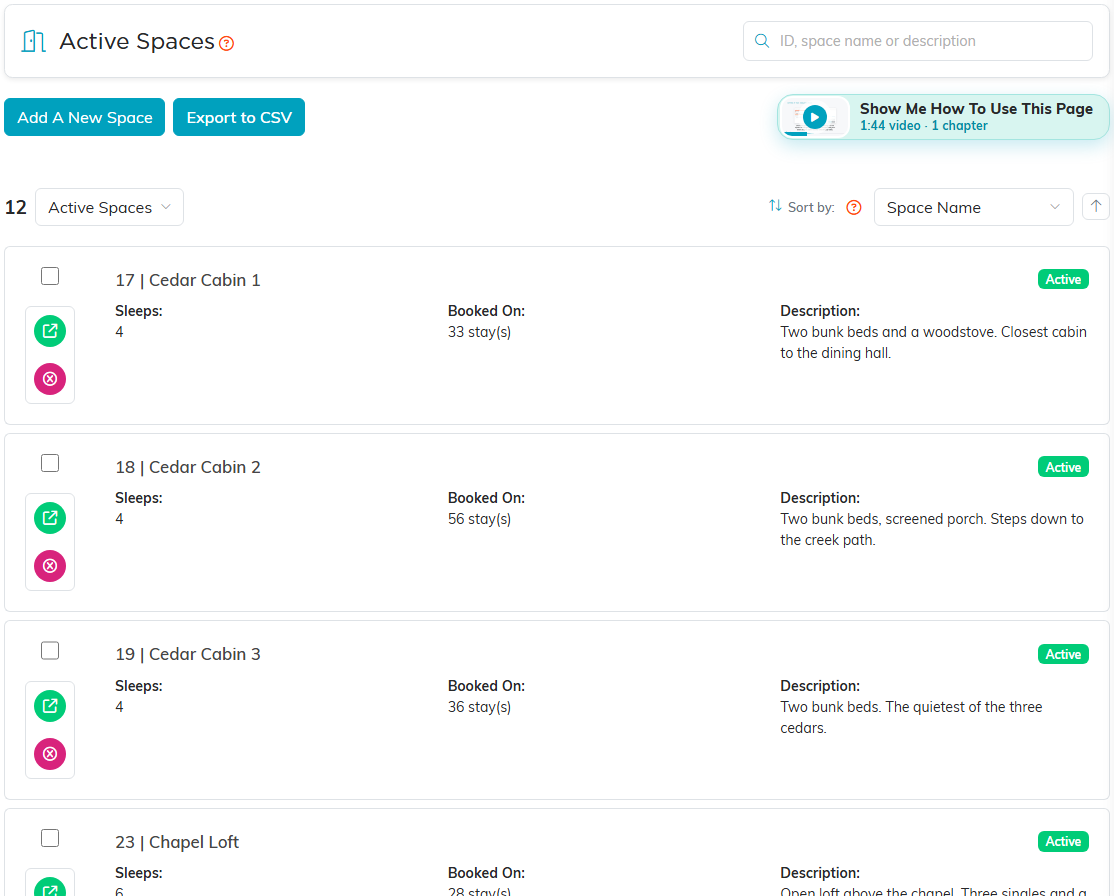This screenshot has width=1114, height=896.
Task: Click the Active badge on Cedar Cabin 1
Action: click(1063, 279)
